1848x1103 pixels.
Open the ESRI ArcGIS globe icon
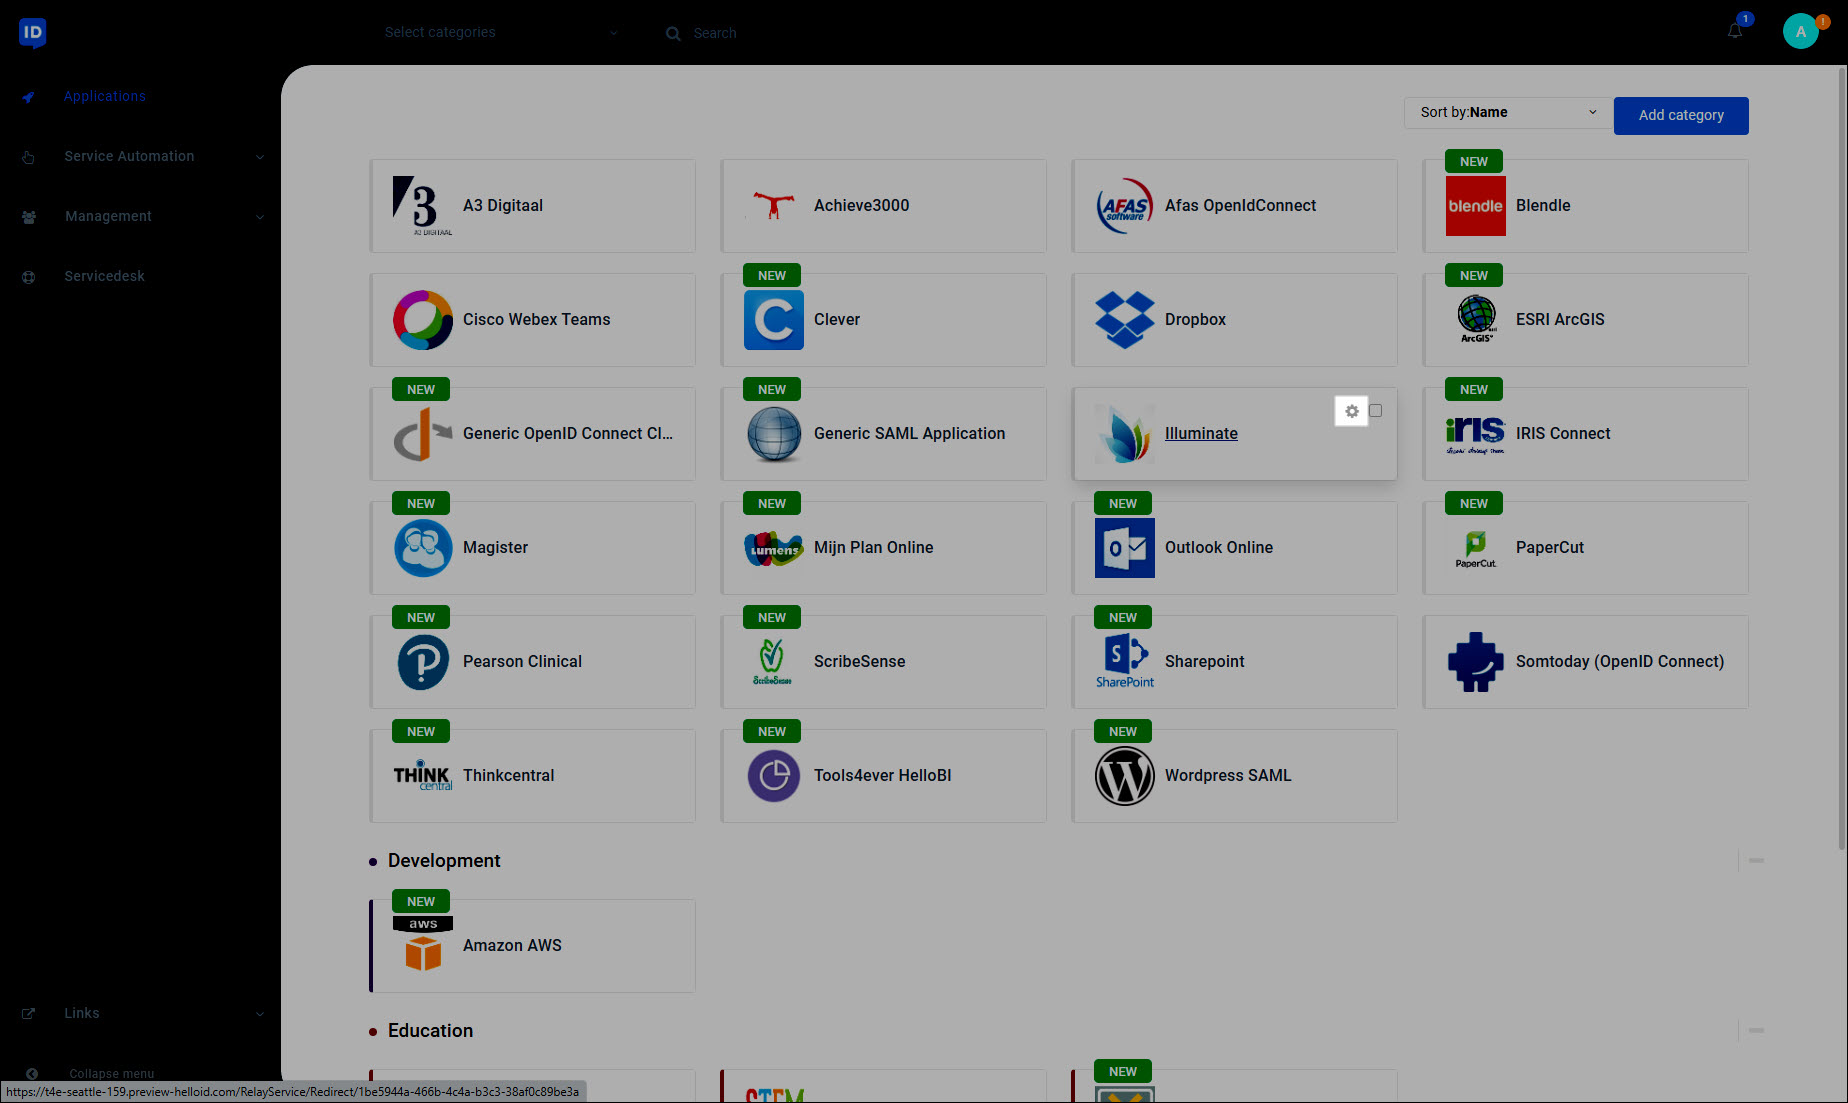[x=1476, y=320]
